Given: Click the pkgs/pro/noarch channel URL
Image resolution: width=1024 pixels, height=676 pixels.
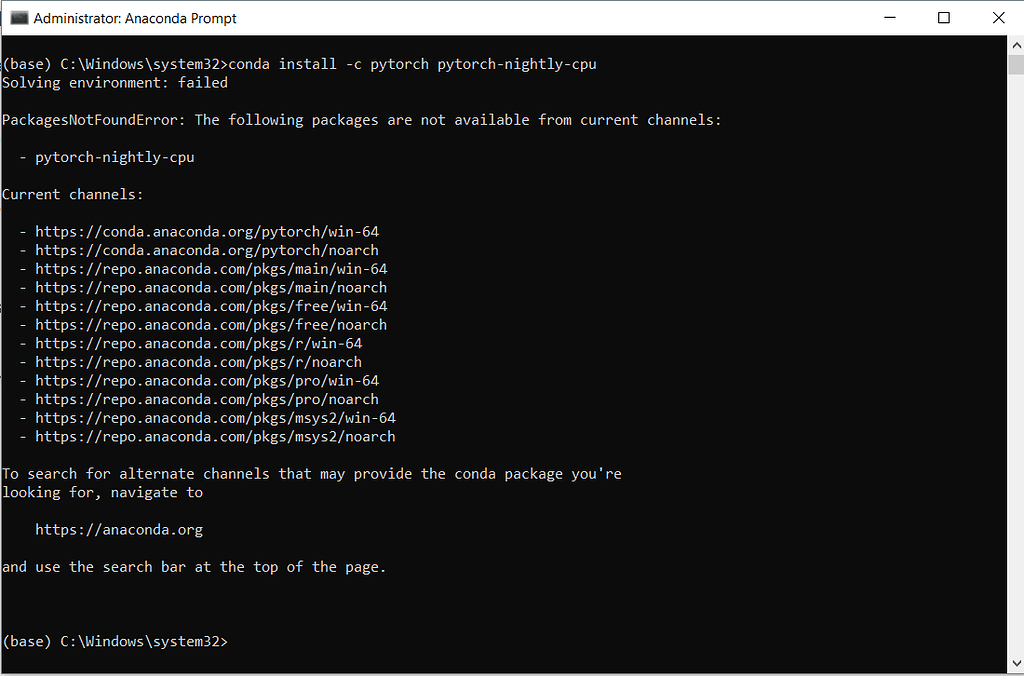Looking at the screenshot, I should (207, 399).
